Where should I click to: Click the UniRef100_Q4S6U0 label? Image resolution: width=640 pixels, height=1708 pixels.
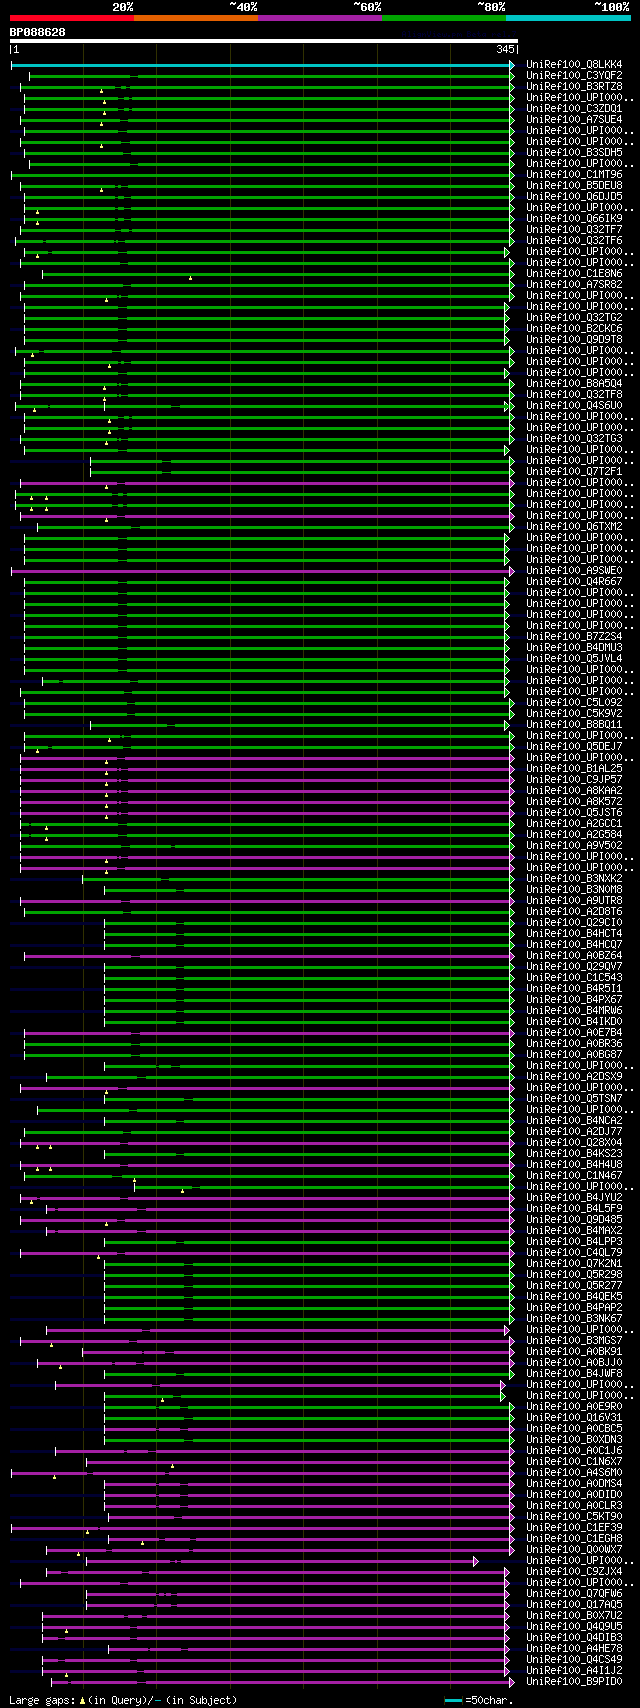click(x=574, y=406)
